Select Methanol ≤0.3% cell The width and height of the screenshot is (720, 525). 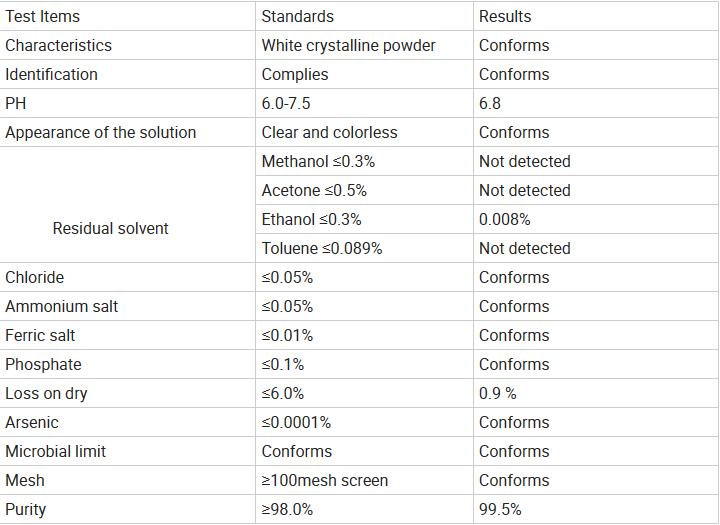tap(365, 161)
